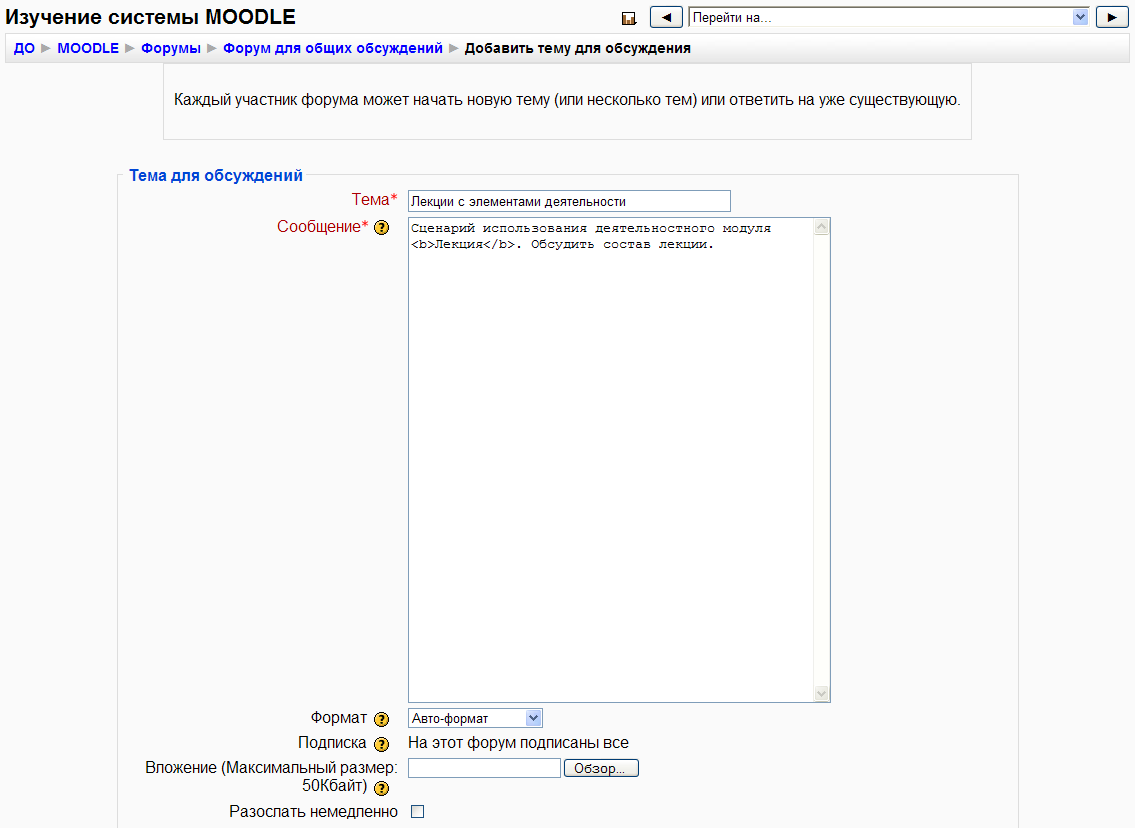This screenshot has width=1135, height=828.
Task: Open 'Форум для общих обсуждений' breadcrumb link
Action: pos(333,48)
